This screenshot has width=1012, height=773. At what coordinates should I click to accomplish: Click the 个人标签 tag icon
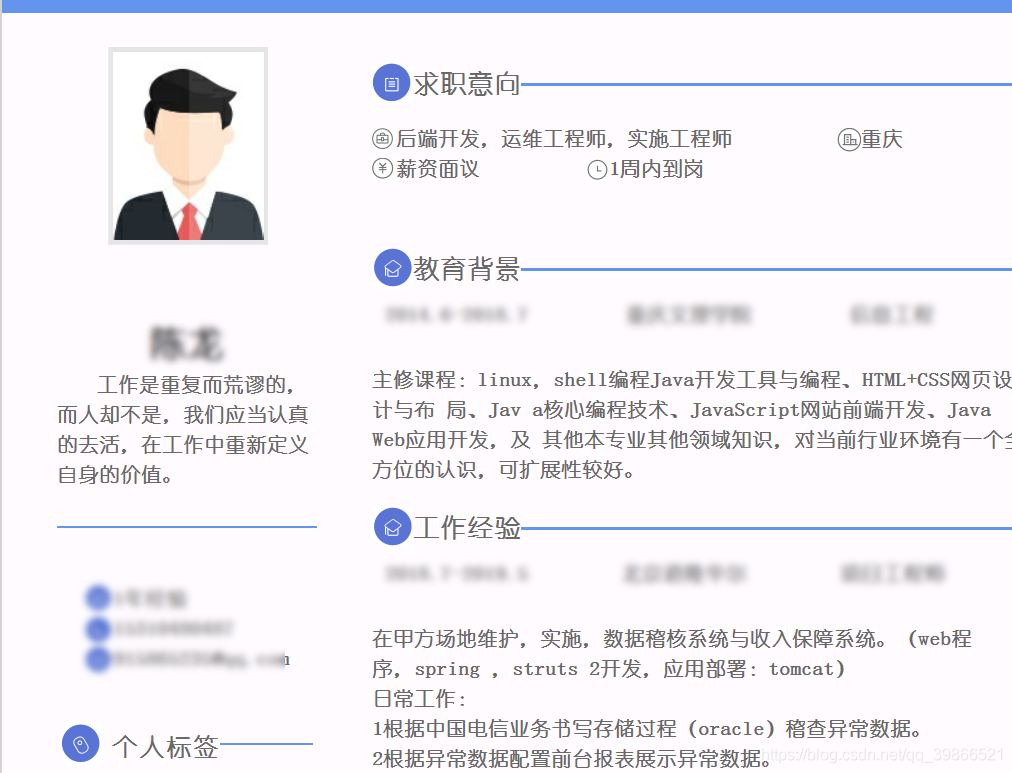[x=81, y=743]
